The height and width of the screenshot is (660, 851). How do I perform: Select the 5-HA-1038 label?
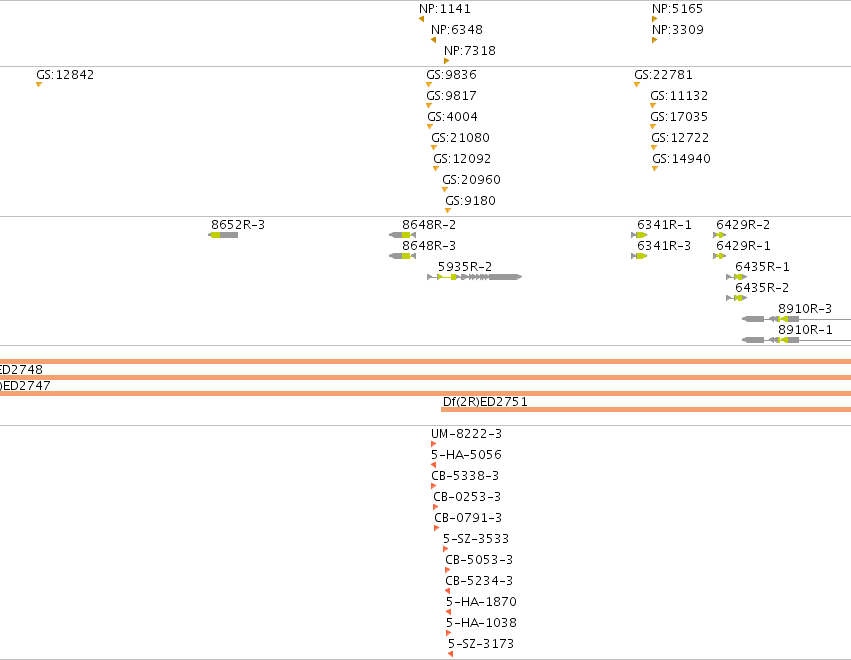(481, 623)
